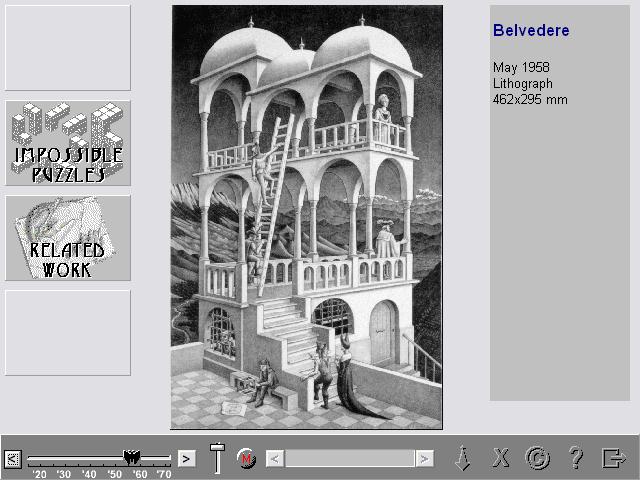Click the 'May 1958' date text
This screenshot has width=640, height=480.
pyautogui.click(x=521, y=67)
